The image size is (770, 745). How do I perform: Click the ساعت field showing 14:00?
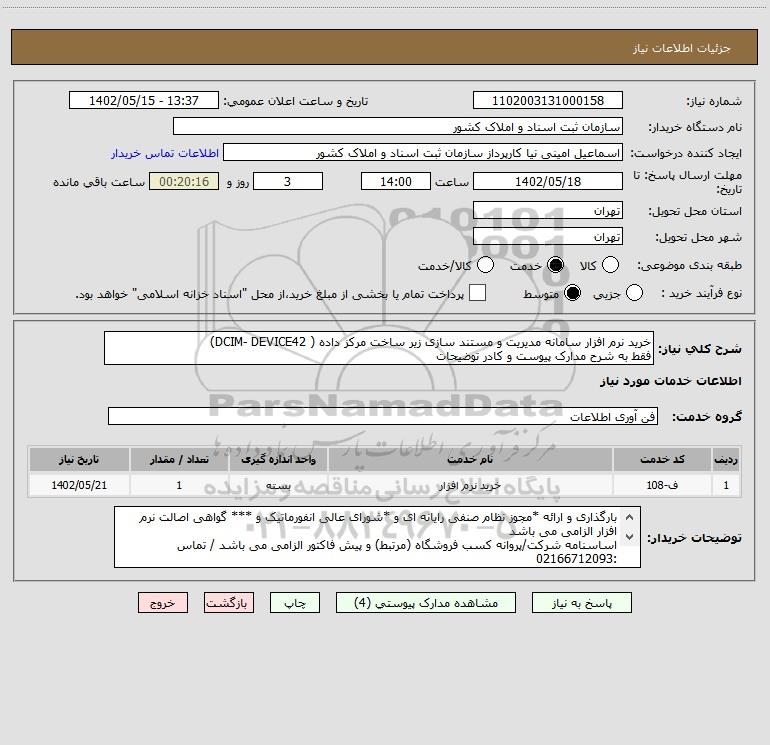pyautogui.click(x=396, y=182)
